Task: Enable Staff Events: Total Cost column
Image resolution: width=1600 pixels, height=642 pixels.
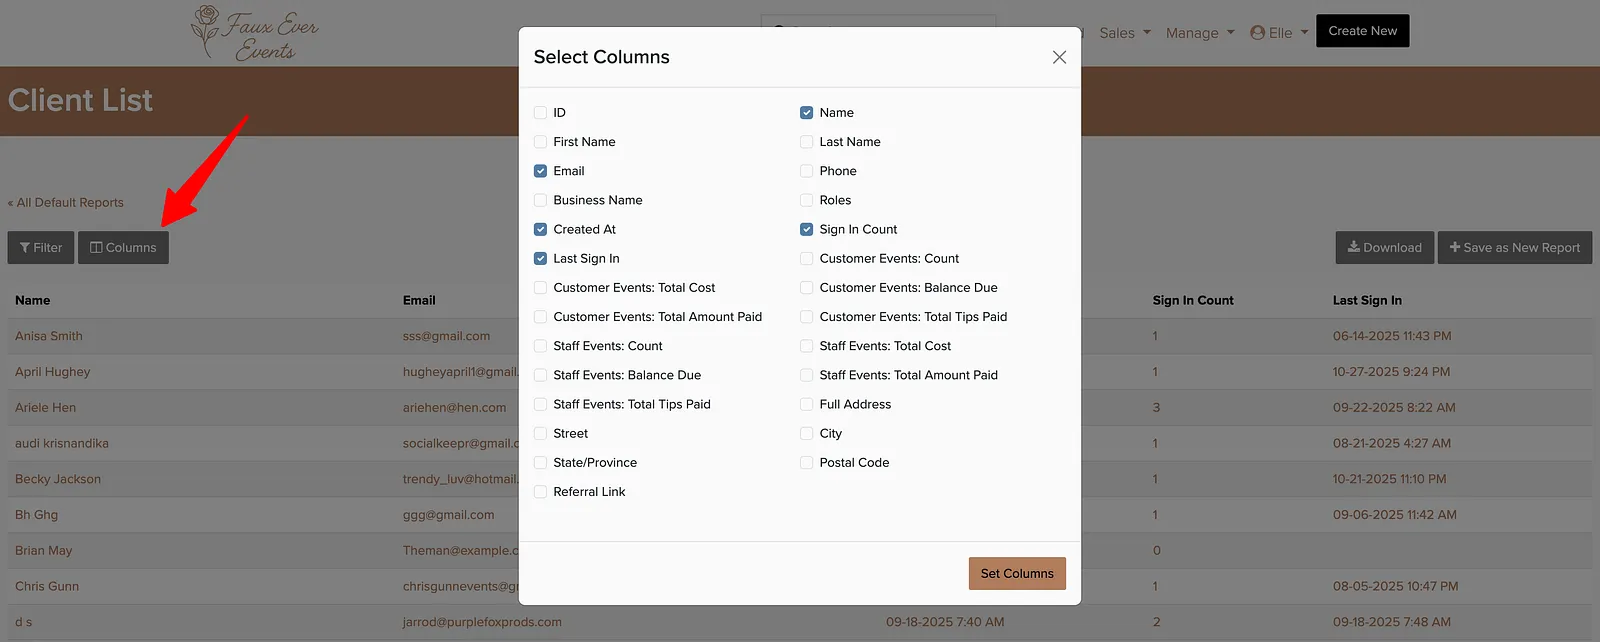Action: pos(806,346)
